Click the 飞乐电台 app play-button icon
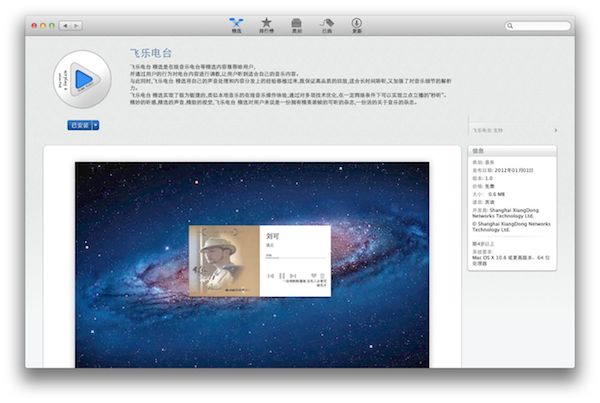600x403 pixels. [82, 79]
